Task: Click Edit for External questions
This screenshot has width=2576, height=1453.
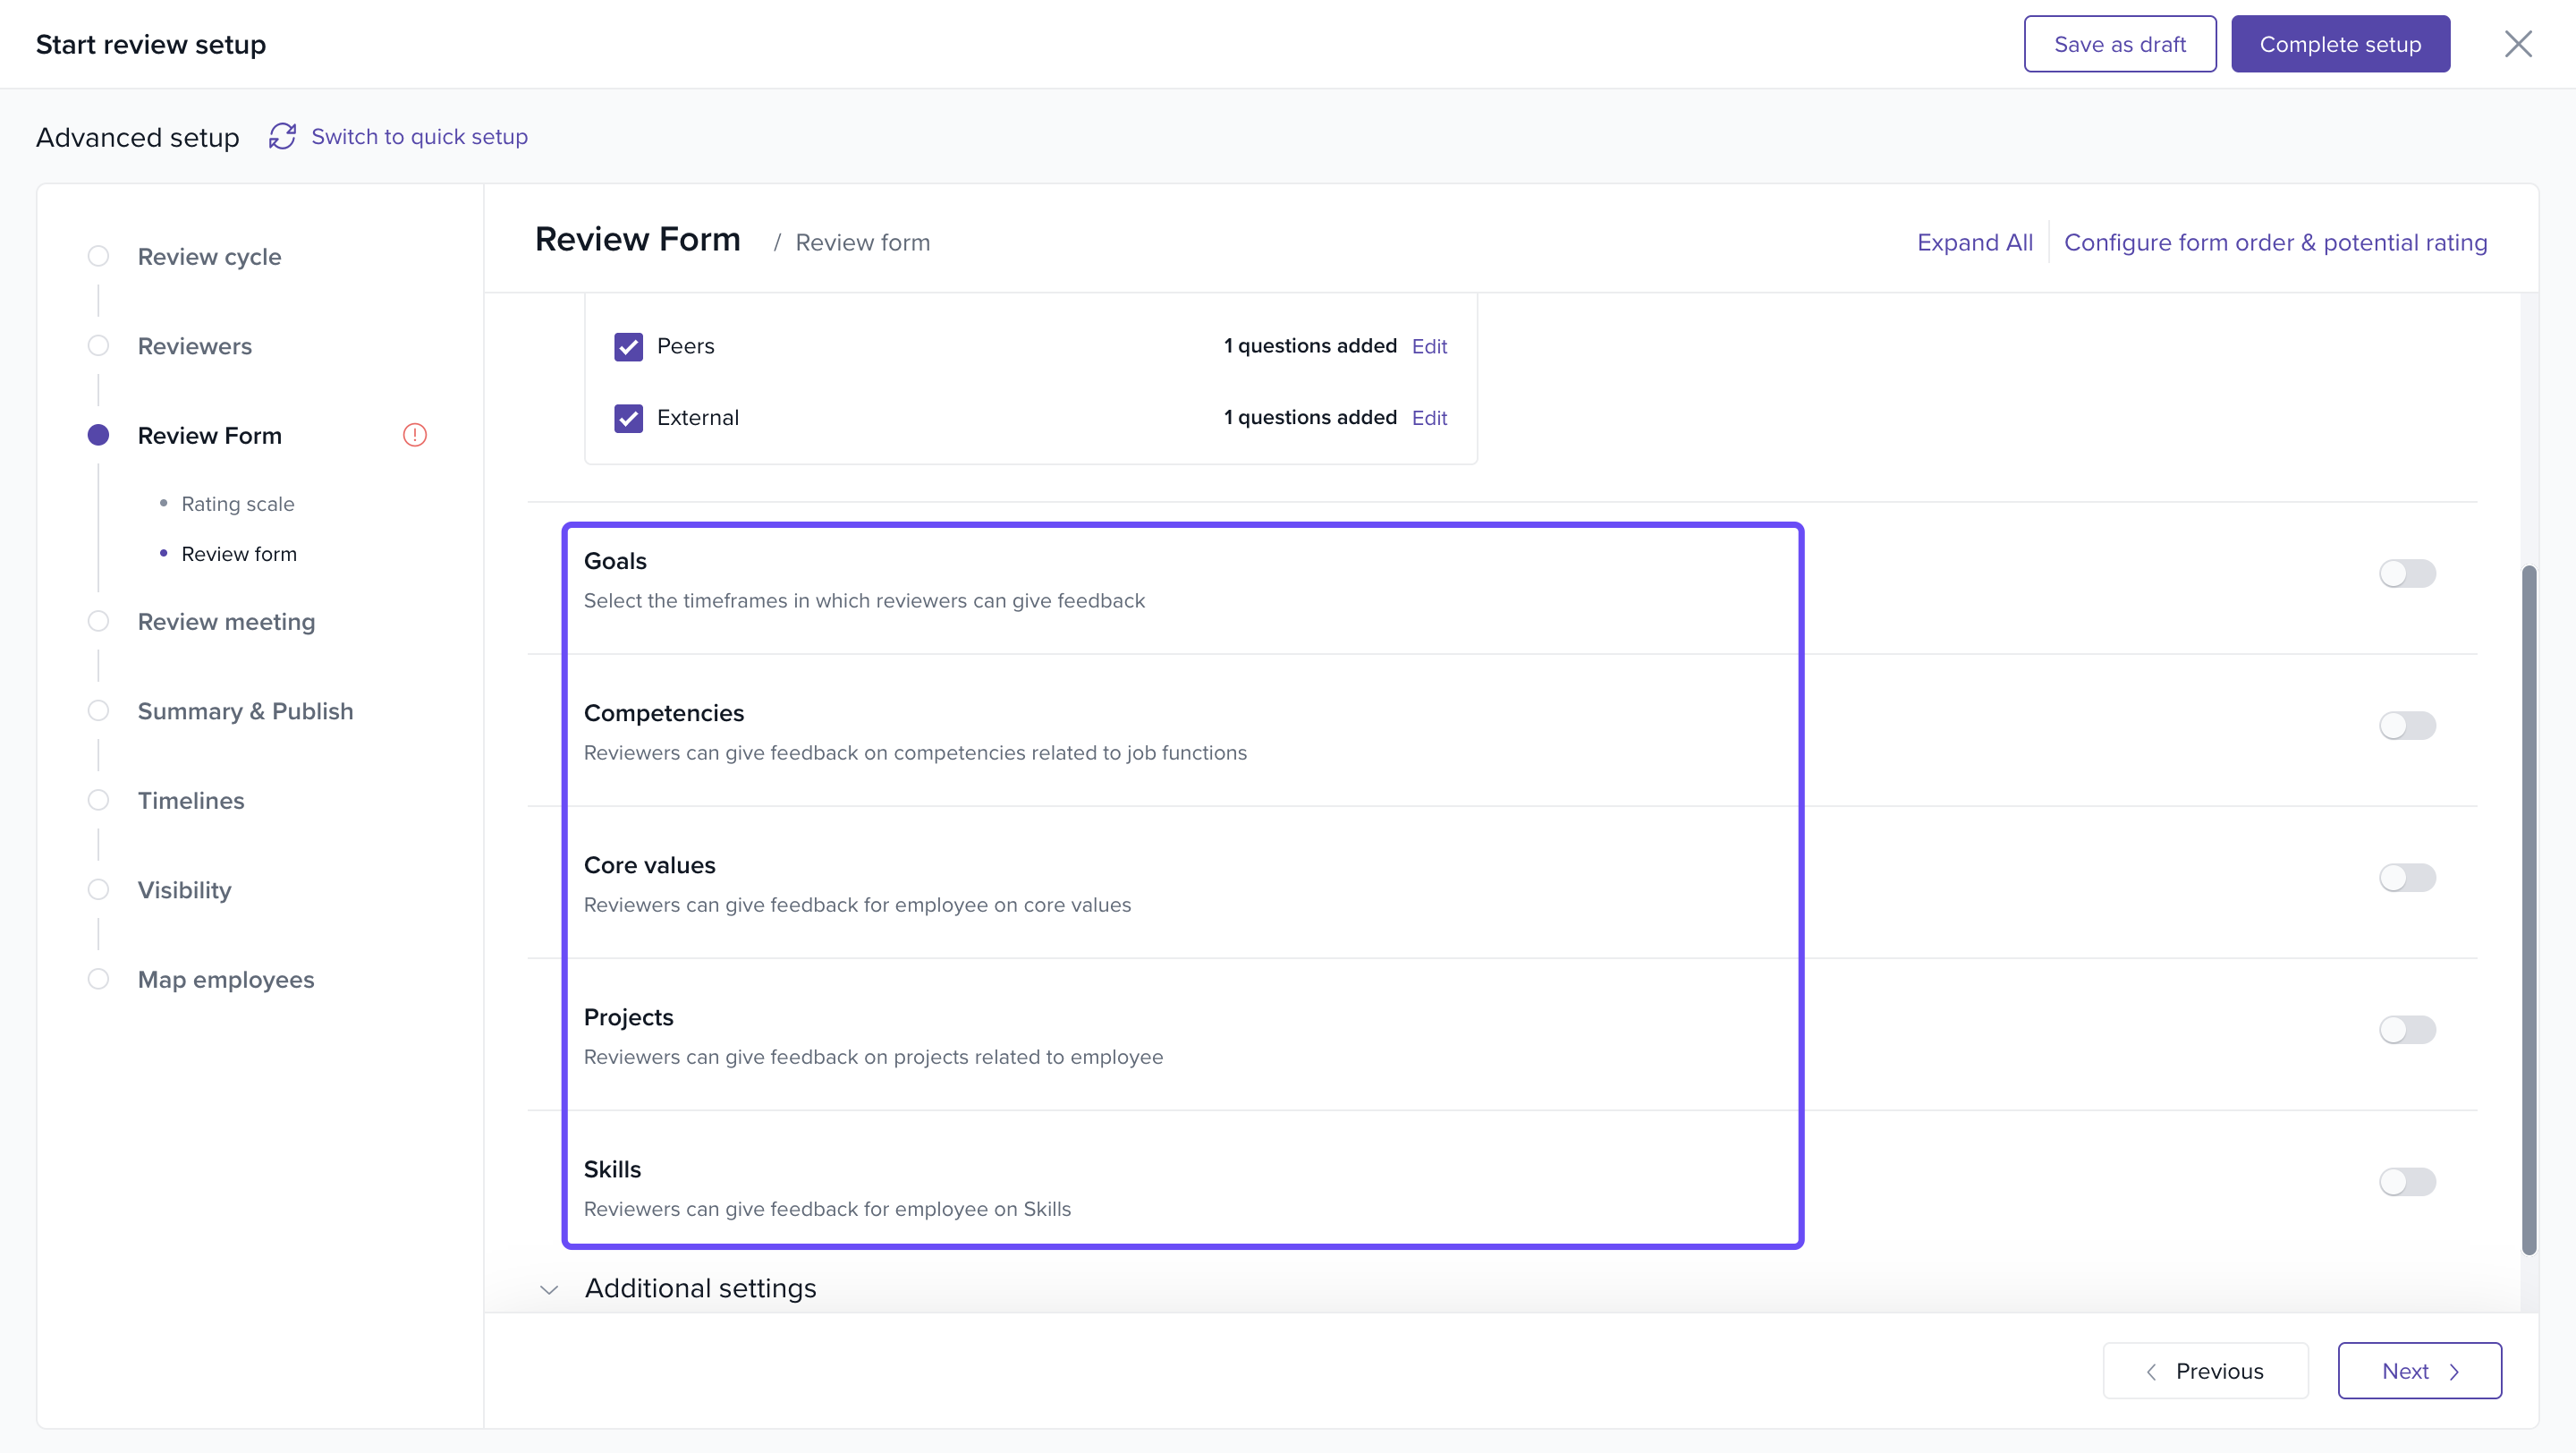Action: point(1428,418)
